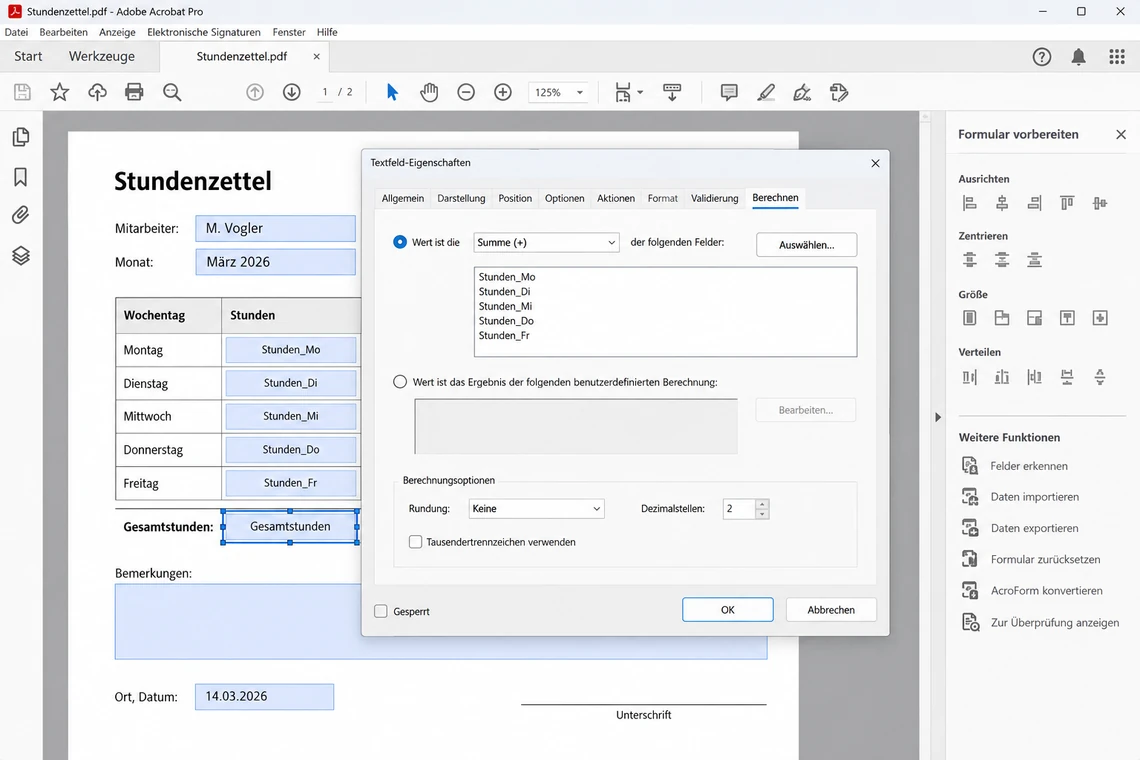Screen dimensions: 1140x760
Task: Choose the selection arrow tool
Action: pos(393,92)
